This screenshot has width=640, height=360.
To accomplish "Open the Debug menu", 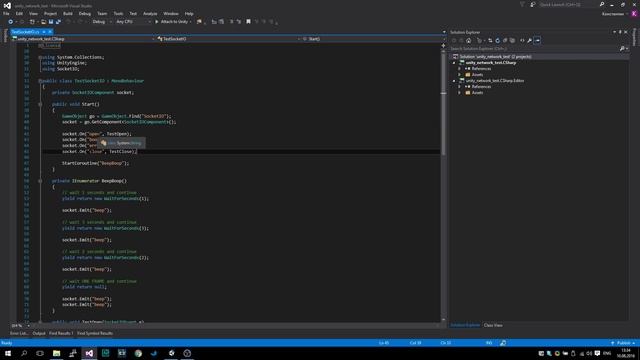I will tap(85, 13).
